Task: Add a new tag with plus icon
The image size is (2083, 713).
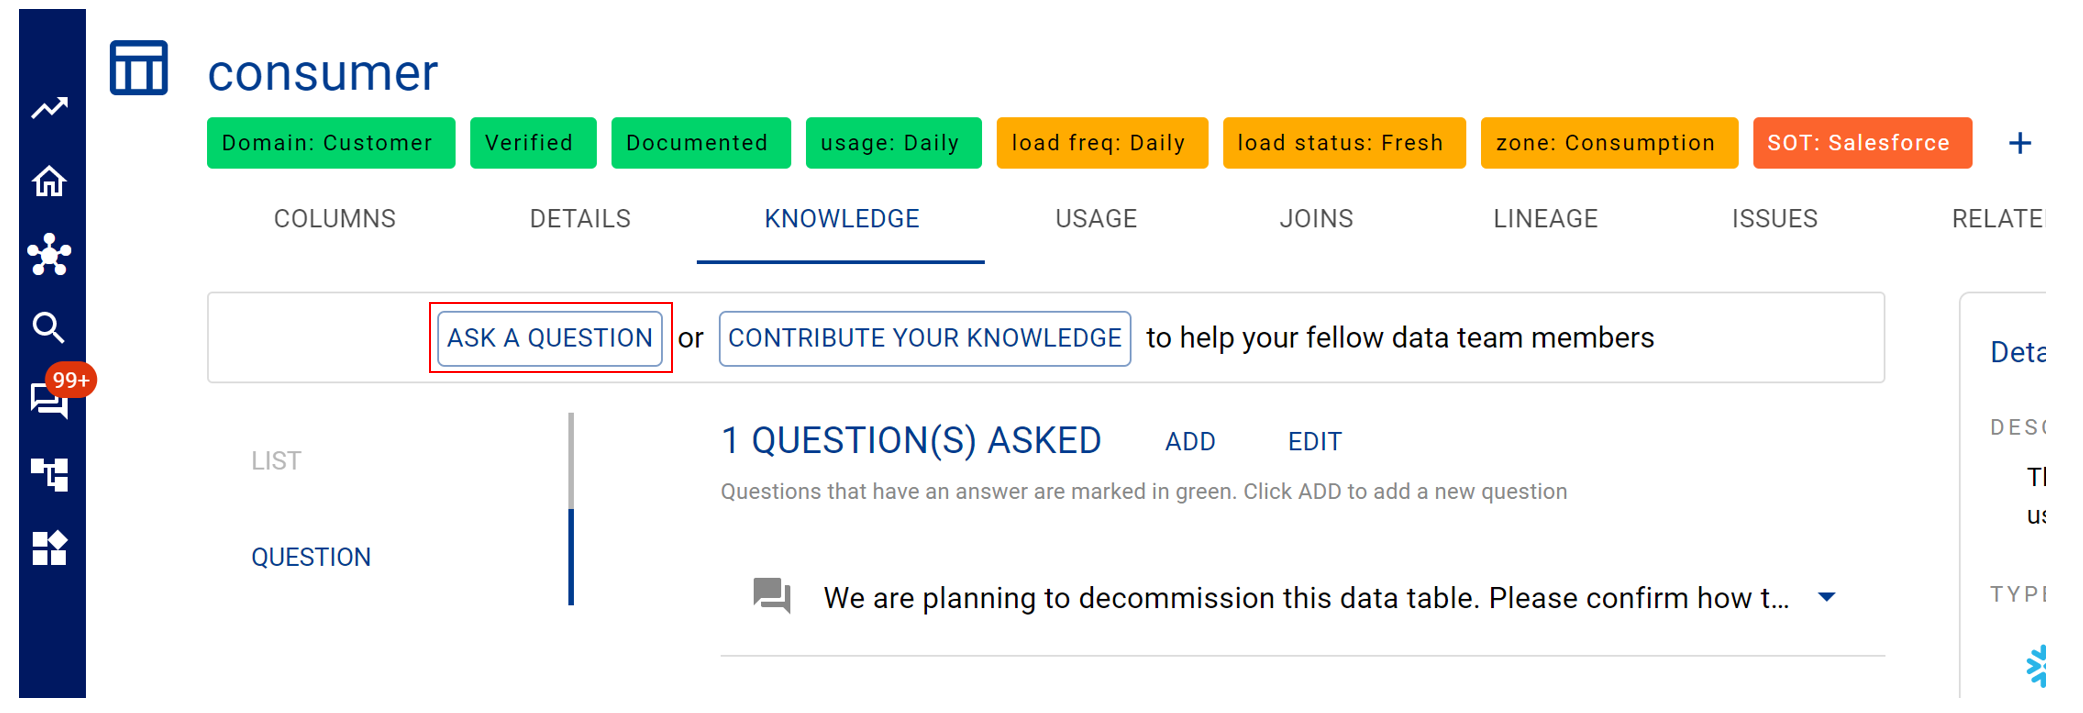Action: tap(2020, 143)
